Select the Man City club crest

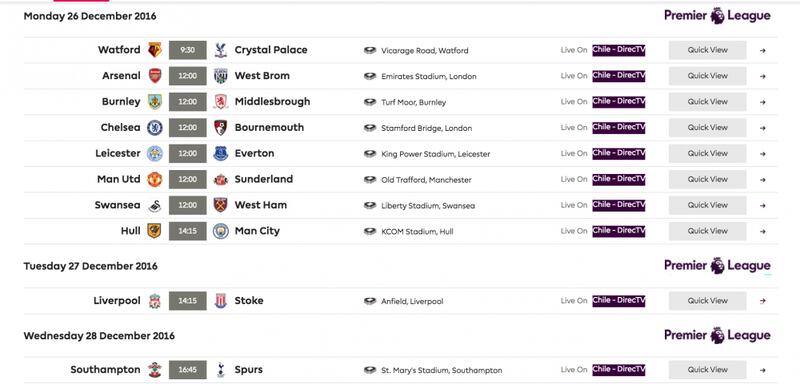(x=220, y=231)
